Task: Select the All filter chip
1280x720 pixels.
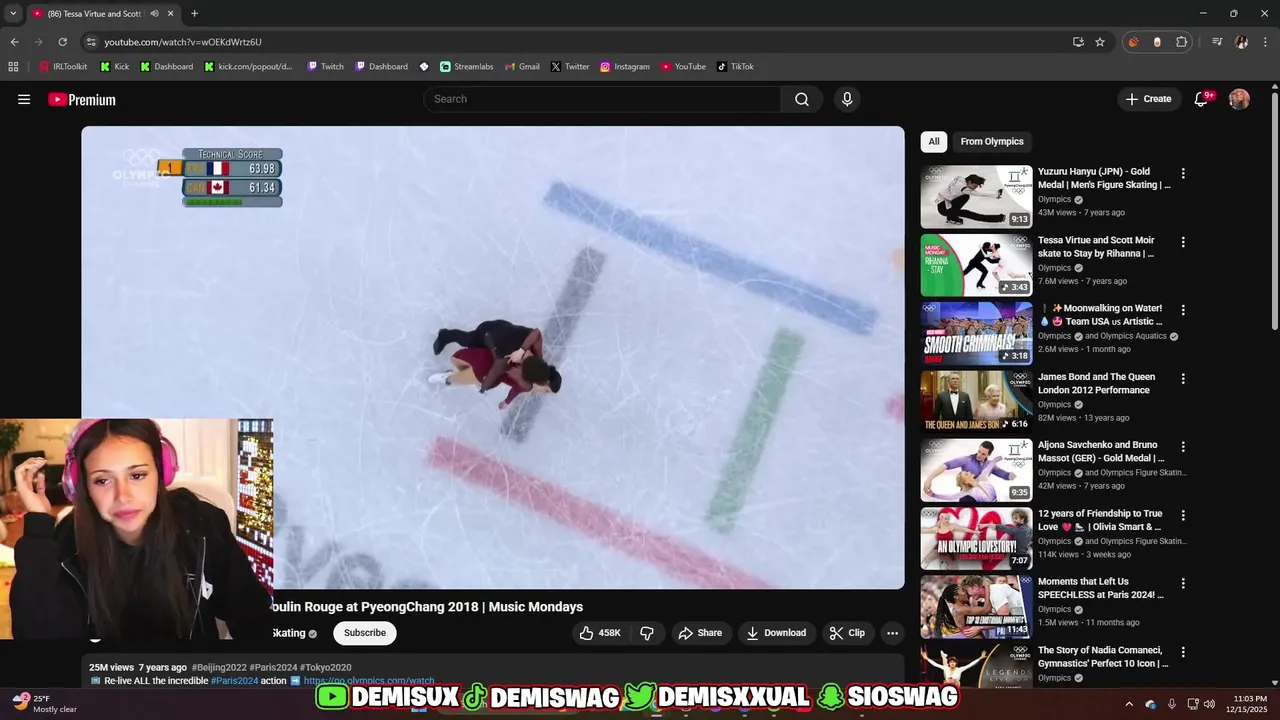Action: point(934,142)
